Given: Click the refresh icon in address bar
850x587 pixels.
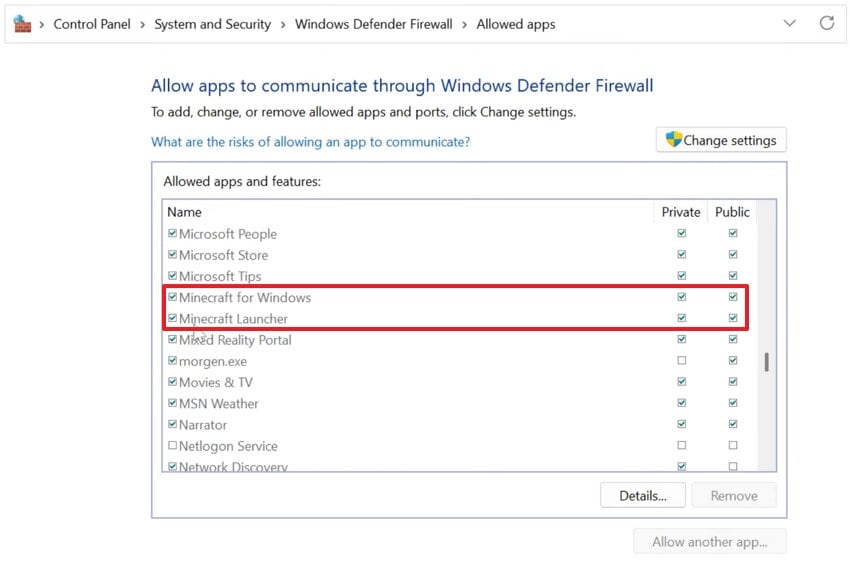Looking at the screenshot, I should (826, 23).
